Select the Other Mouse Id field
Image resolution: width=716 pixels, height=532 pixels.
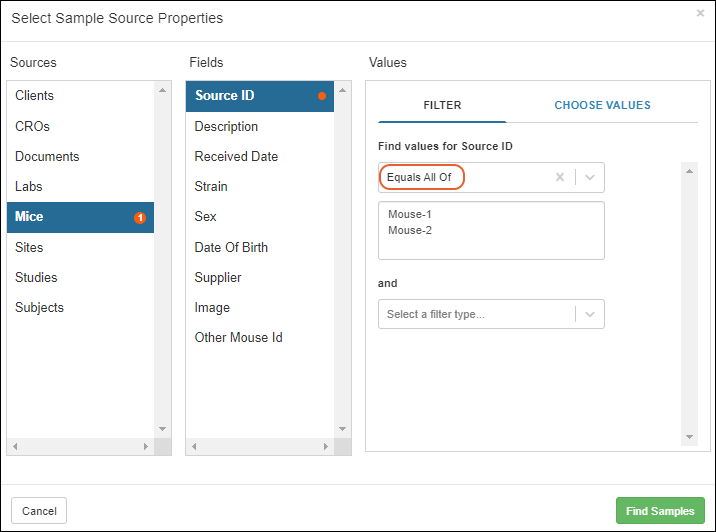tap(238, 337)
